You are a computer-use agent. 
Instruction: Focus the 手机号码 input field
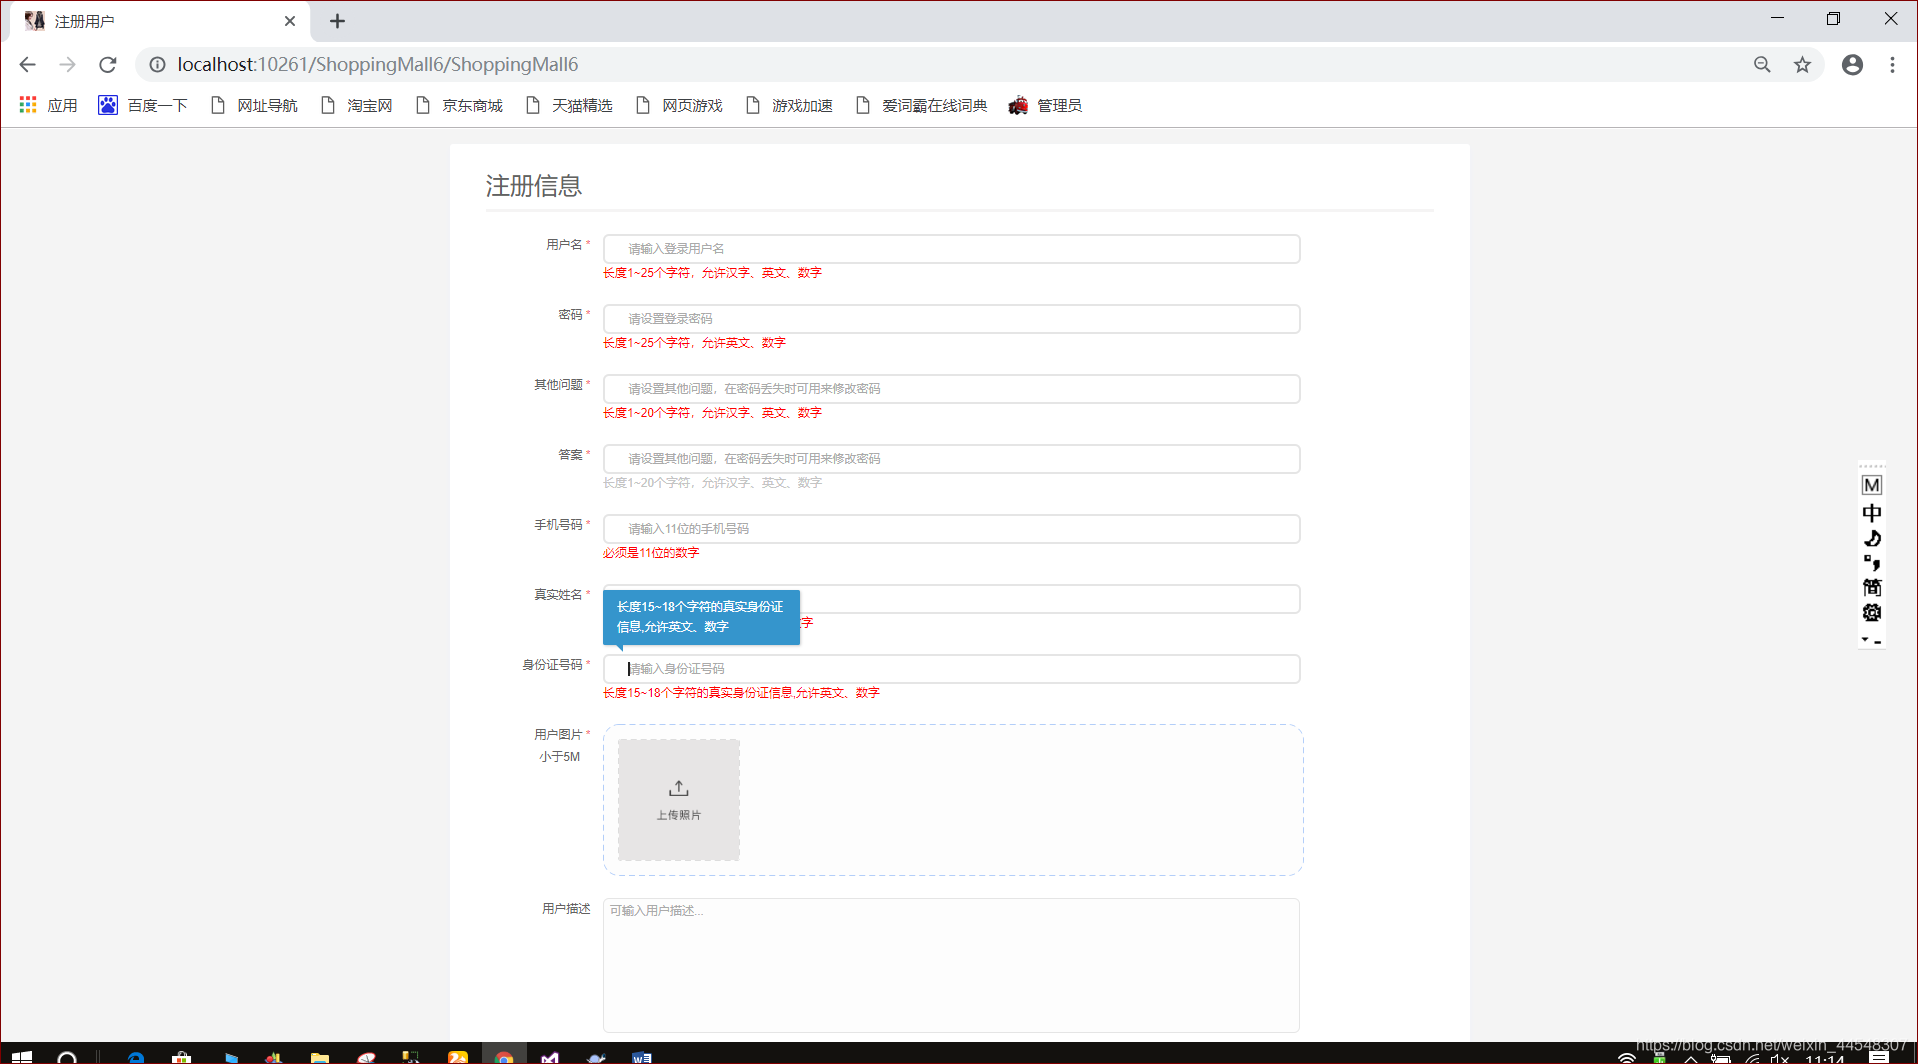(951, 529)
